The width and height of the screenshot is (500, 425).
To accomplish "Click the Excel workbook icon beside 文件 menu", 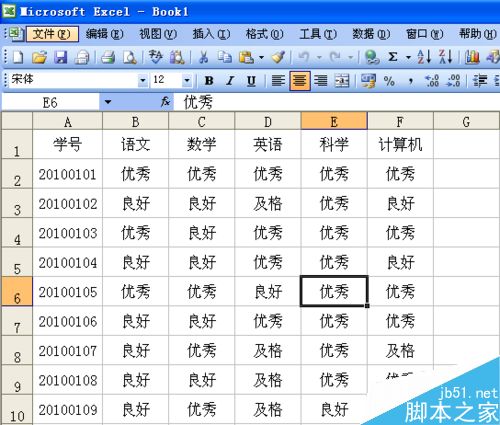I will coord(15,34).
